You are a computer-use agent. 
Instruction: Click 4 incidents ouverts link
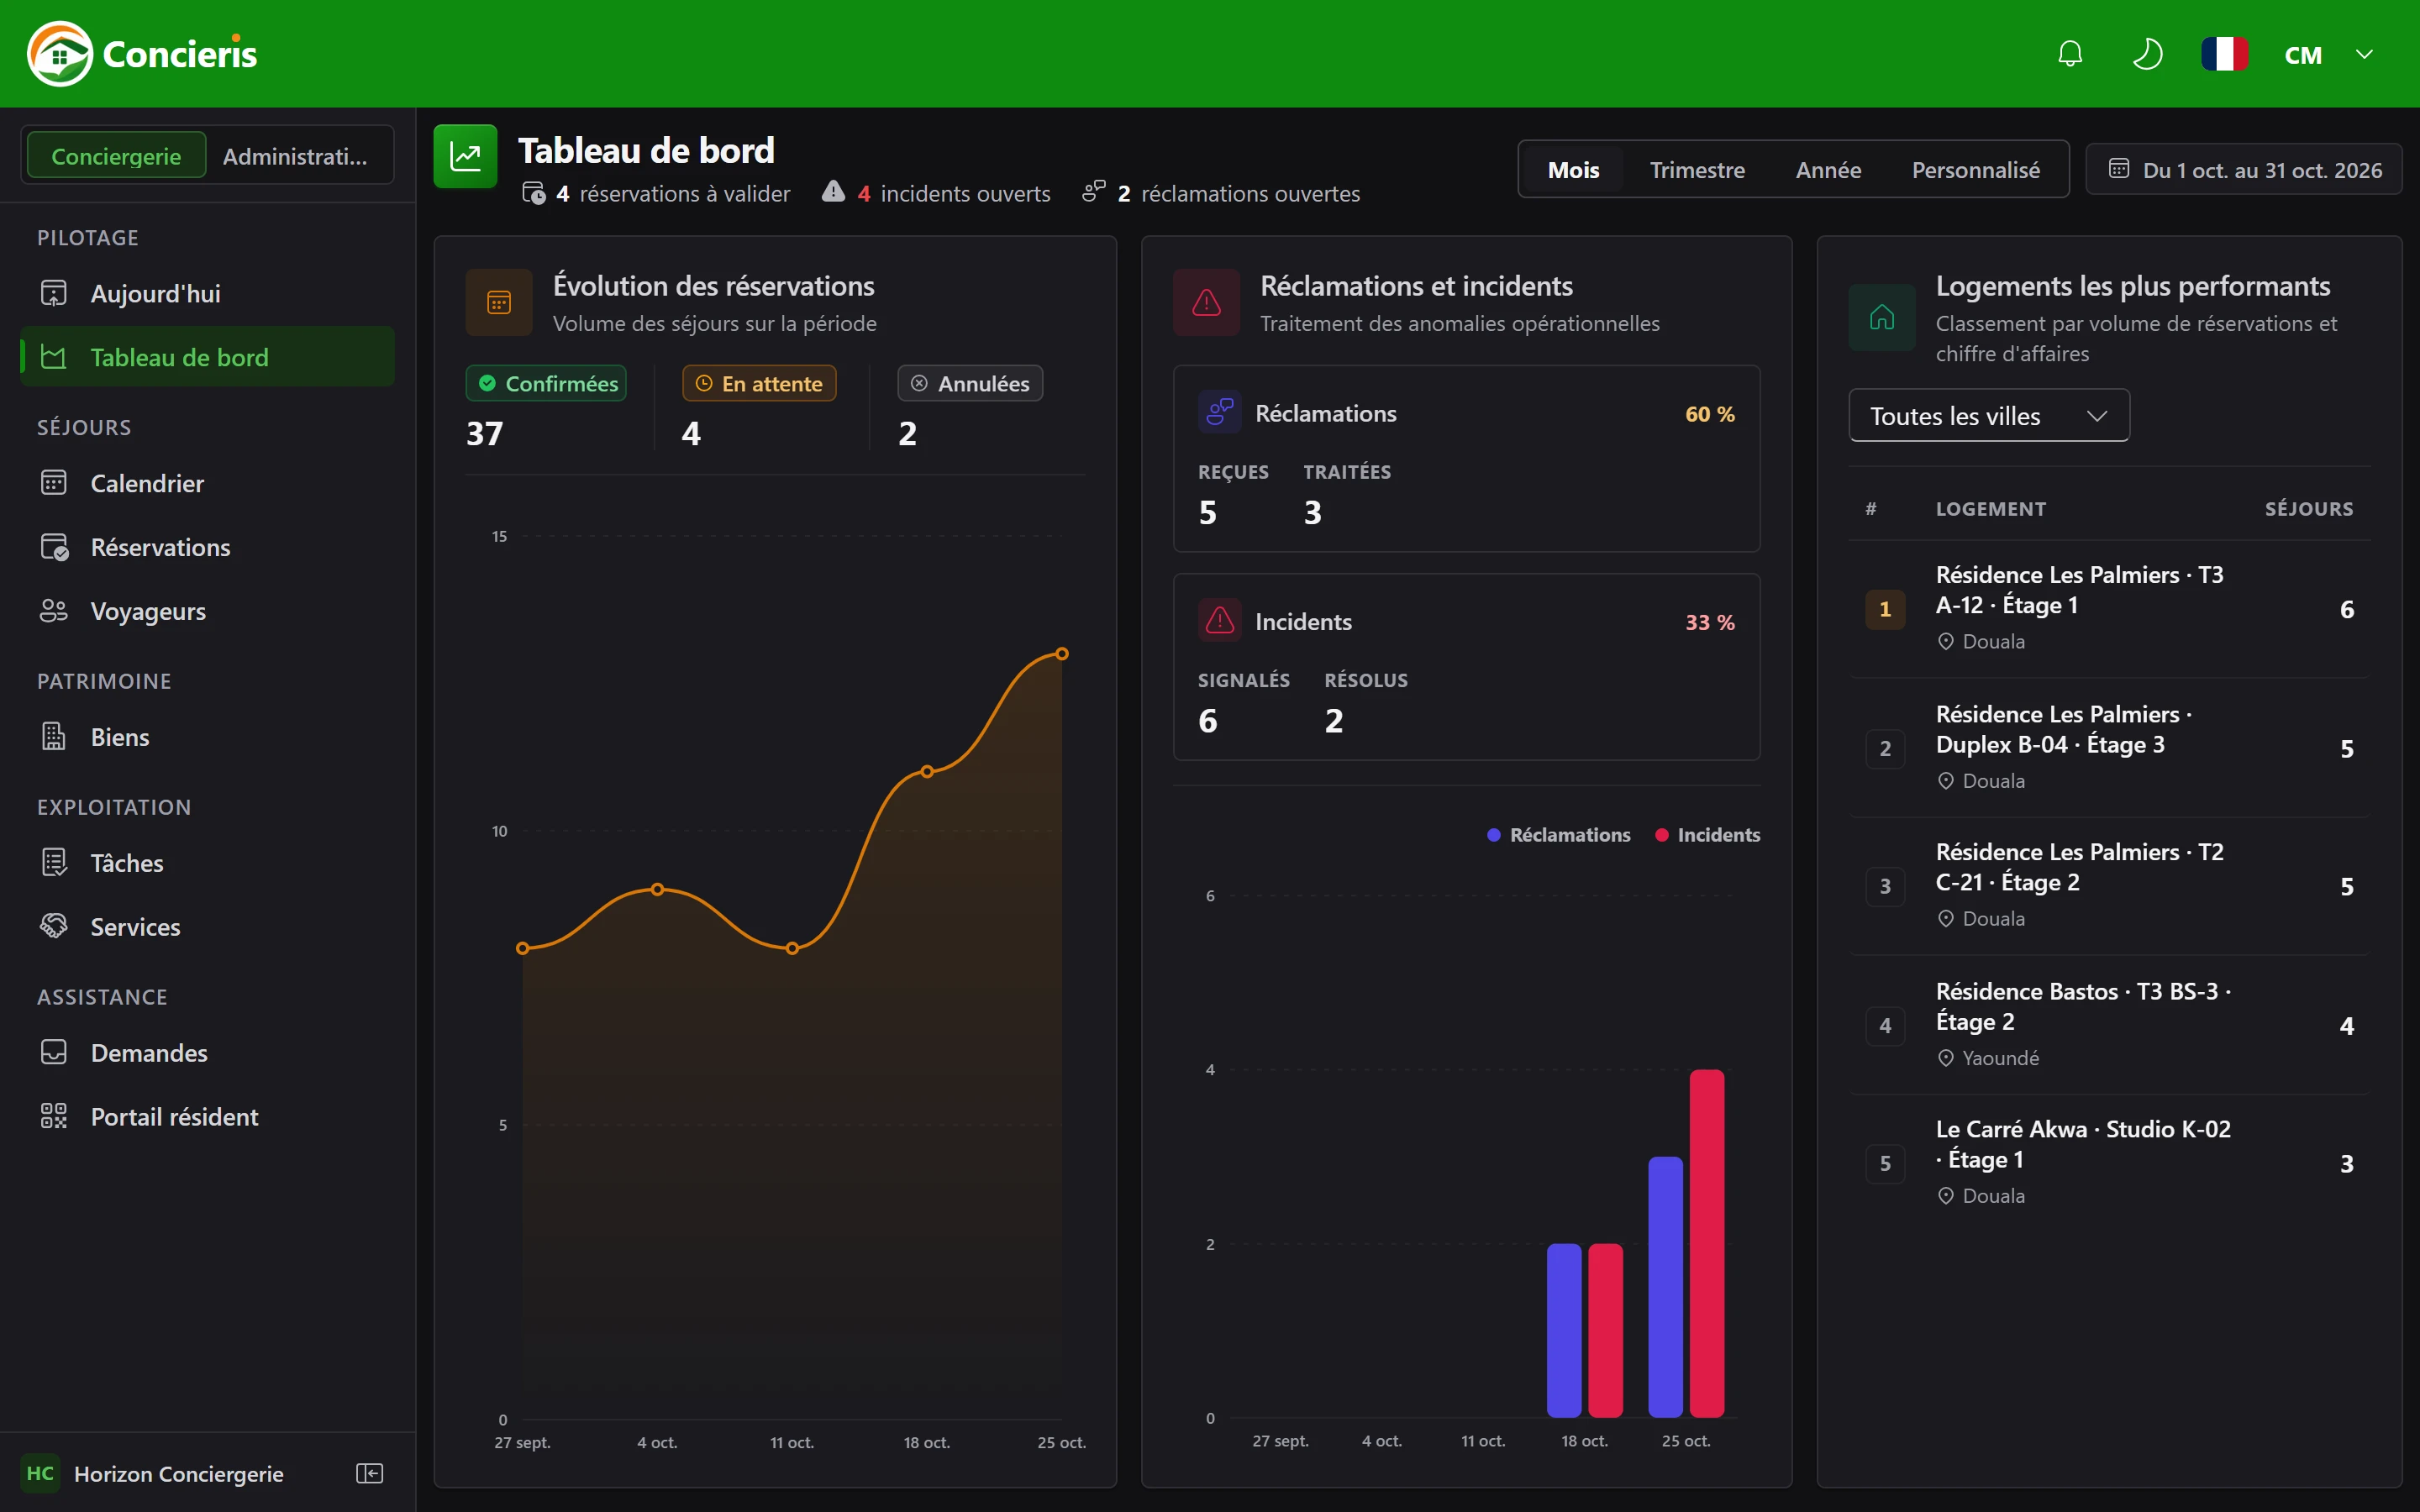[x=936, y=194]
